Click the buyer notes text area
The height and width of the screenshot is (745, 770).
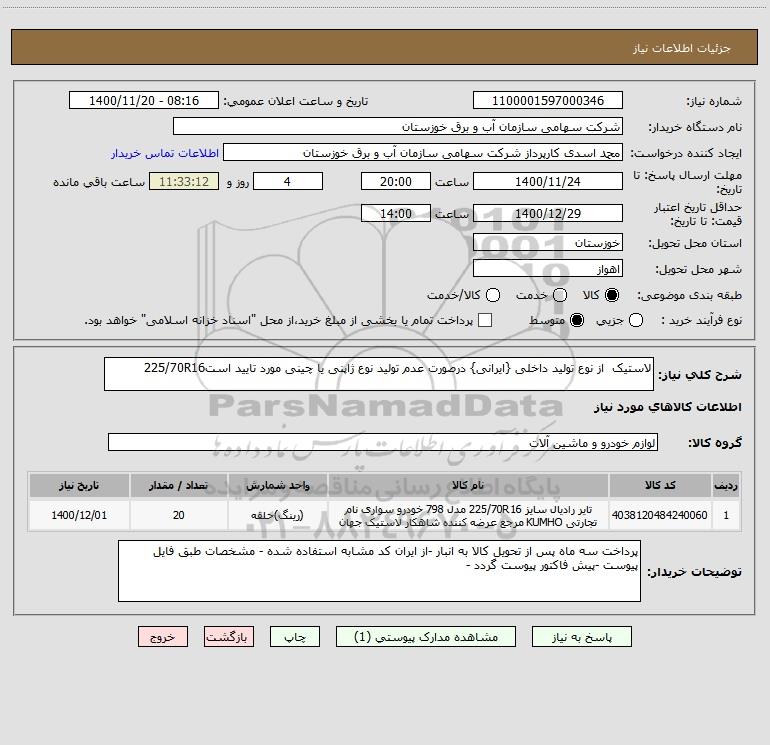click(x=379, y=571)
